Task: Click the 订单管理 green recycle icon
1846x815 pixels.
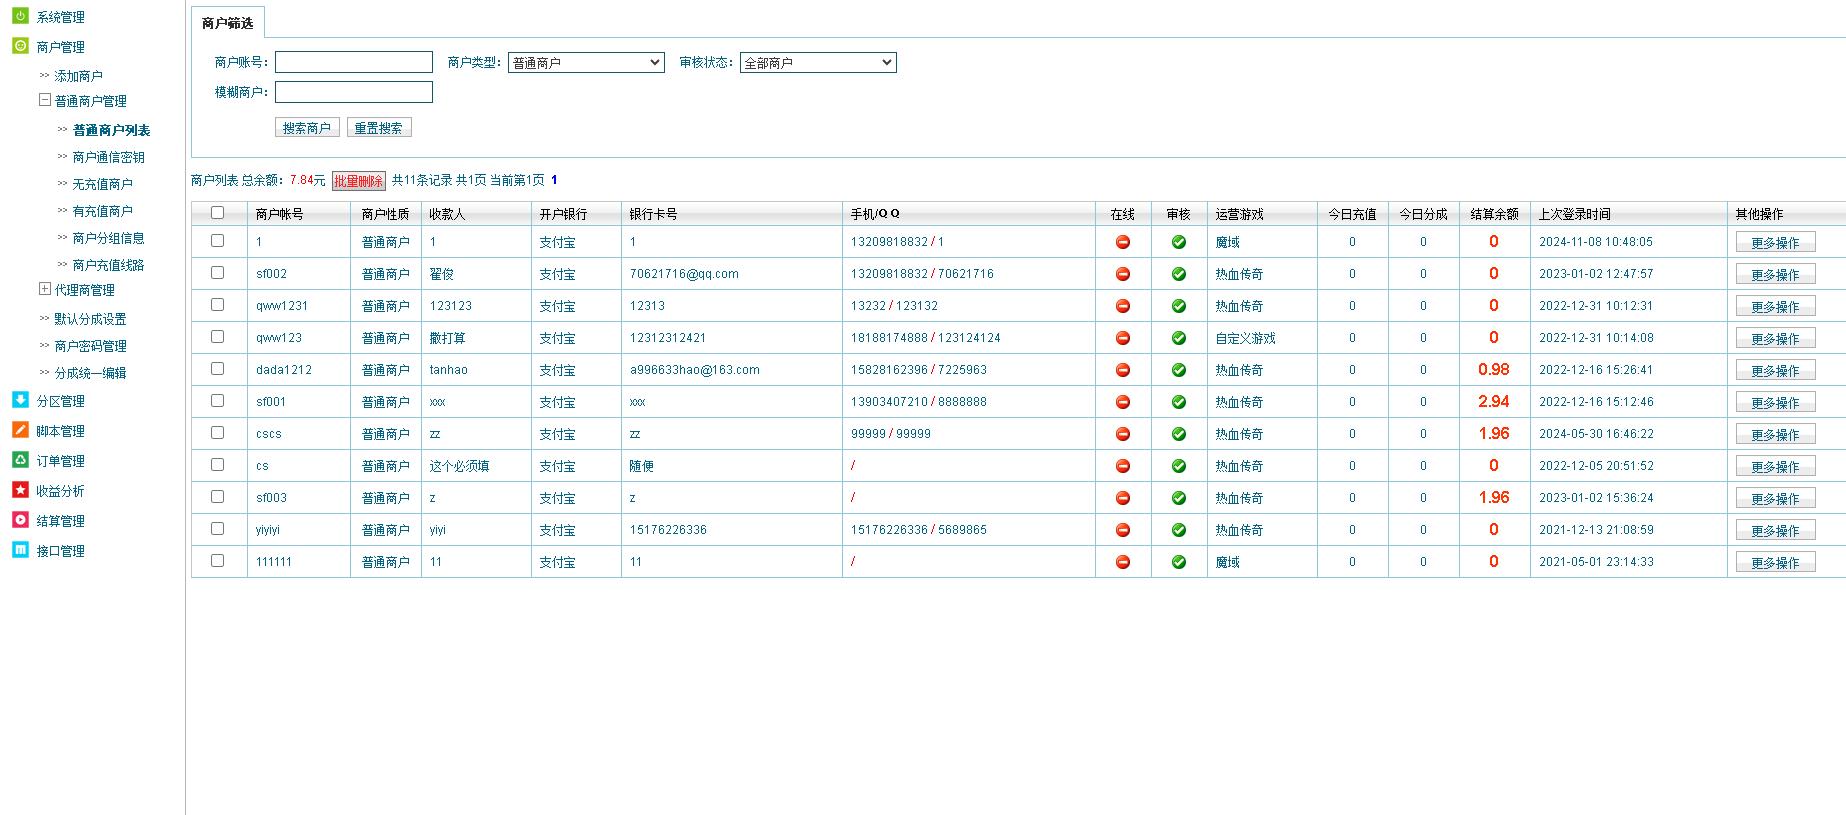Action: [20, 460]
